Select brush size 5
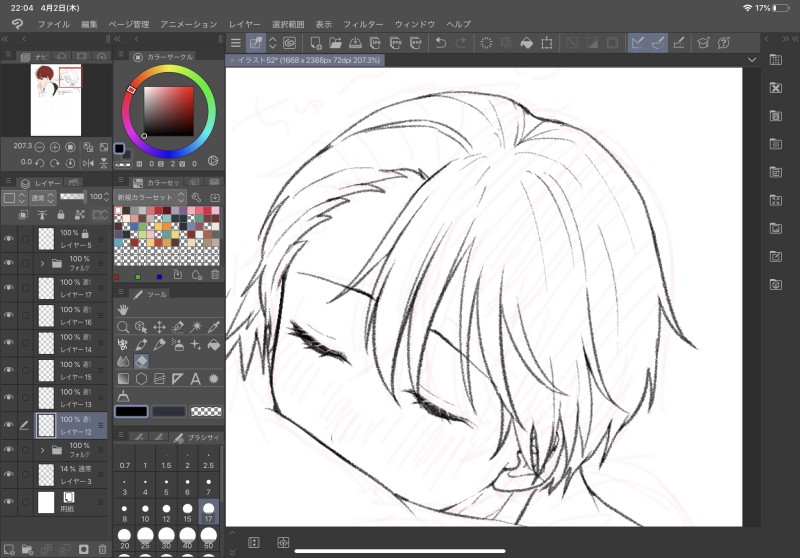The width and height of the screenshot is (800, 558). [166, 486]
